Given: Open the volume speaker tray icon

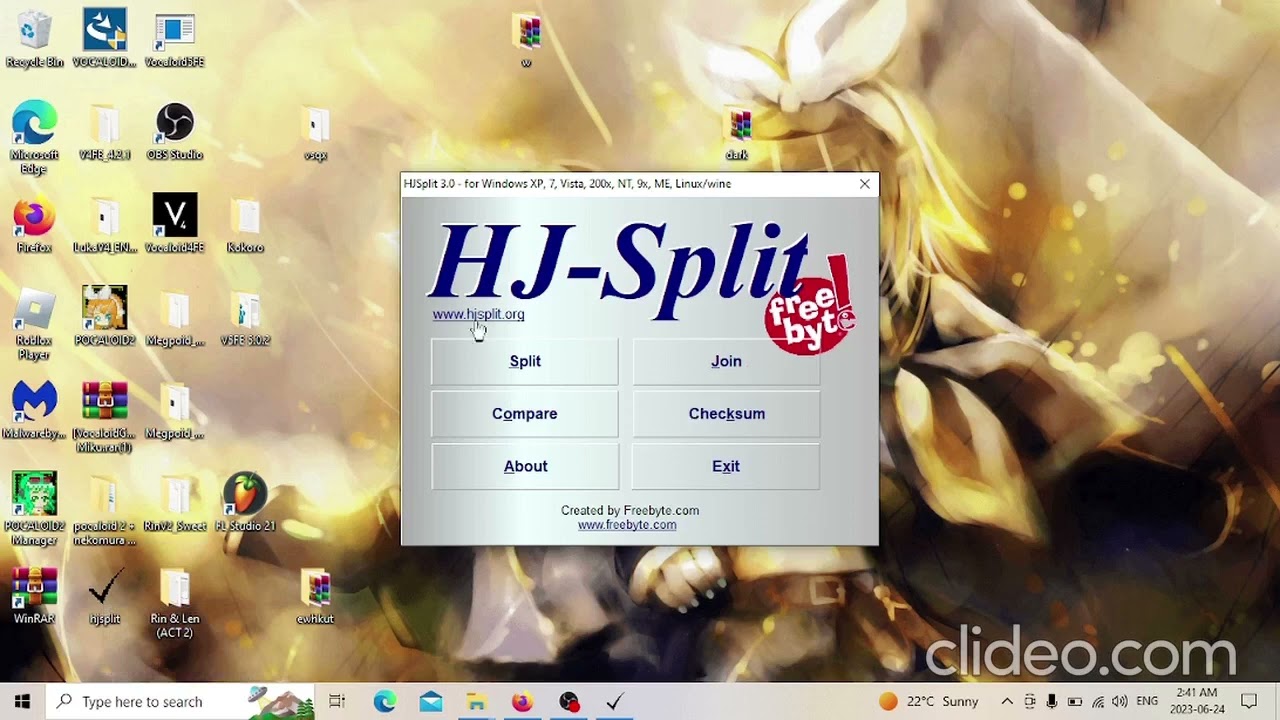Looking at the screenshot, I should click(1120, 702).
